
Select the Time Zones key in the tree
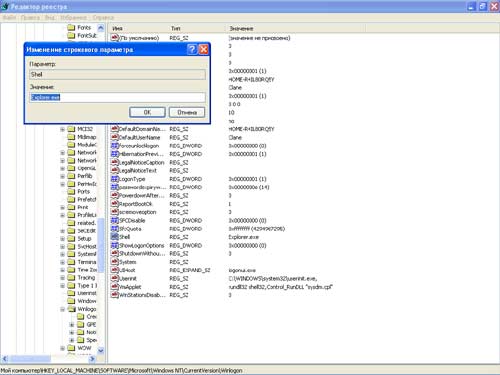[87, 270]
